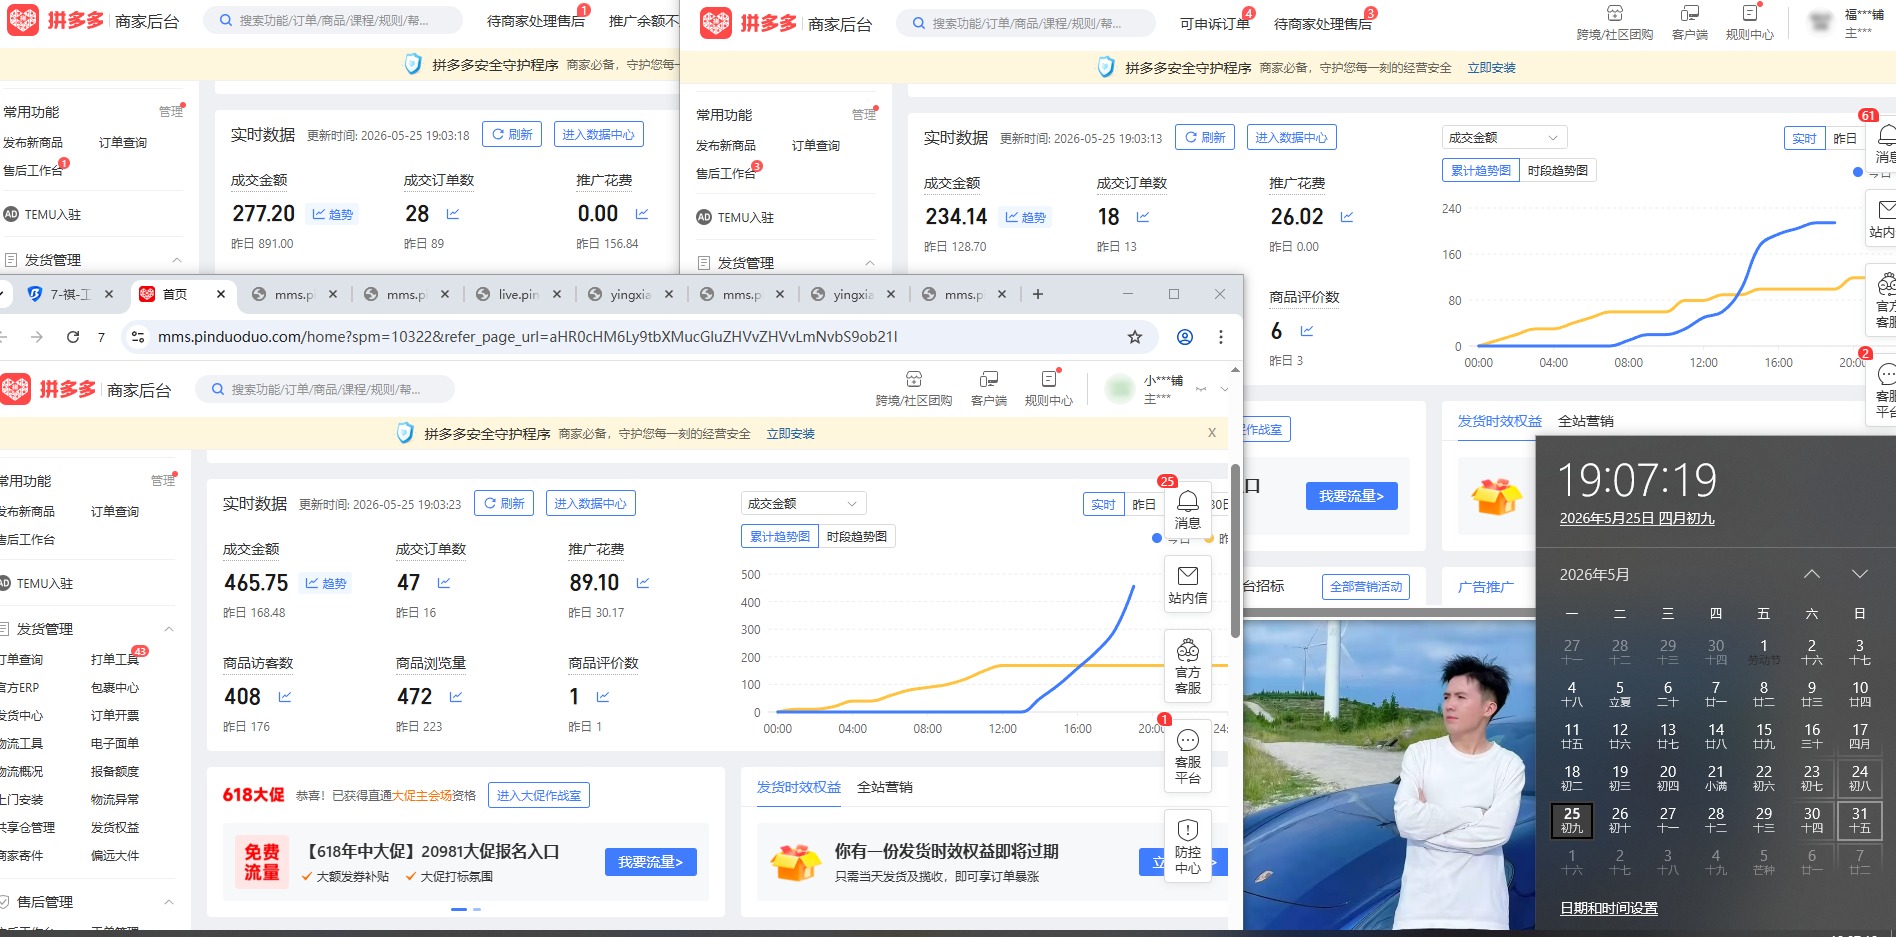Click 全部营销活动 in top-right window

coord(1366,587)
